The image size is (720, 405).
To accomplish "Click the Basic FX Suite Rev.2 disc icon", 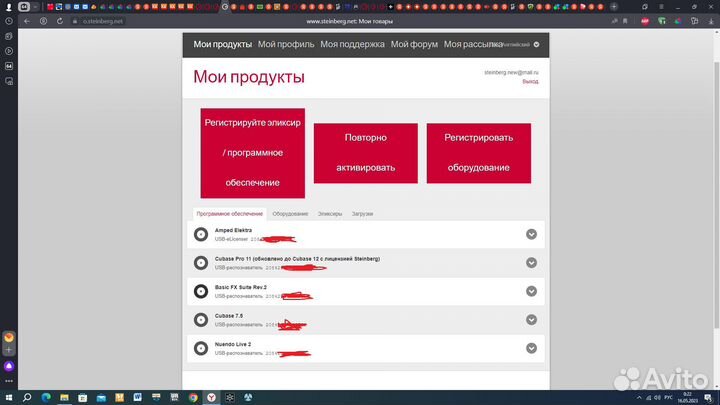I will coord(200,292).
